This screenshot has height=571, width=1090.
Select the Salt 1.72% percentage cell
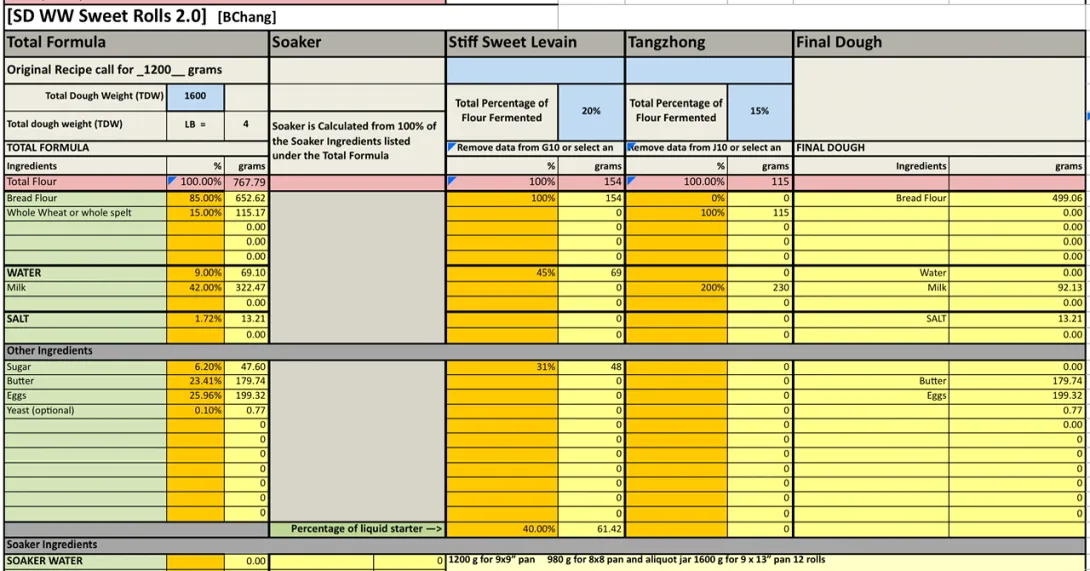196,319
